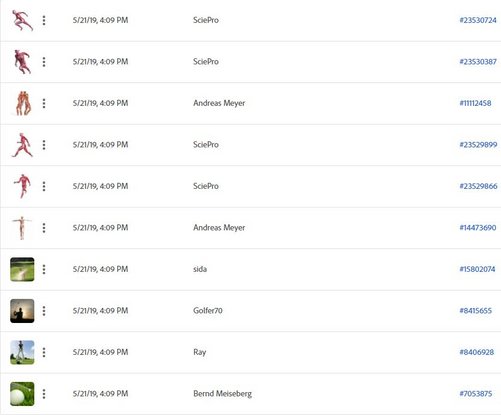
Task: Open the asset link #8415655
Action: [476, 311]
